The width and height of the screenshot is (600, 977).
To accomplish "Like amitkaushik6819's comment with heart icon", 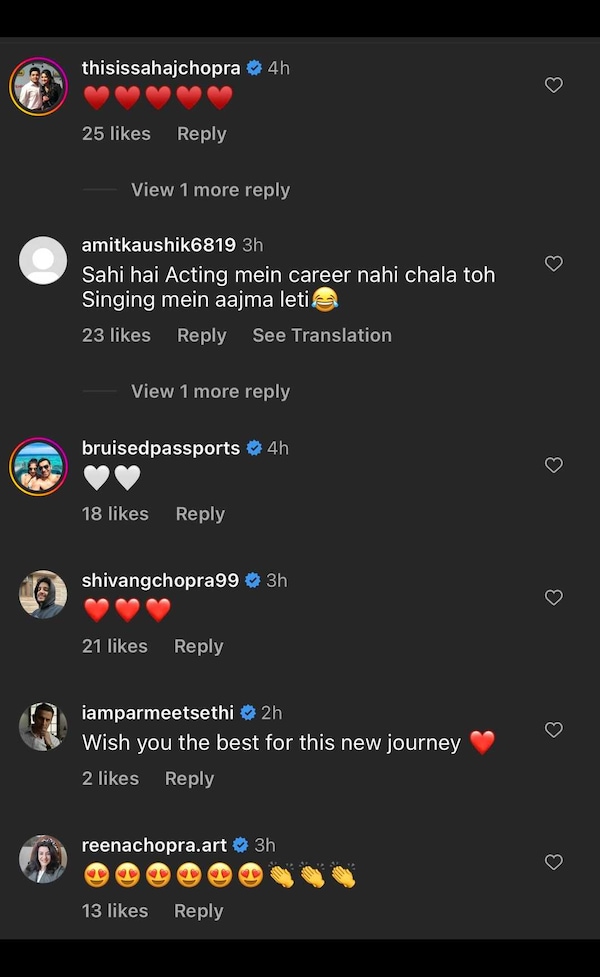I will [x=553, y=264].
